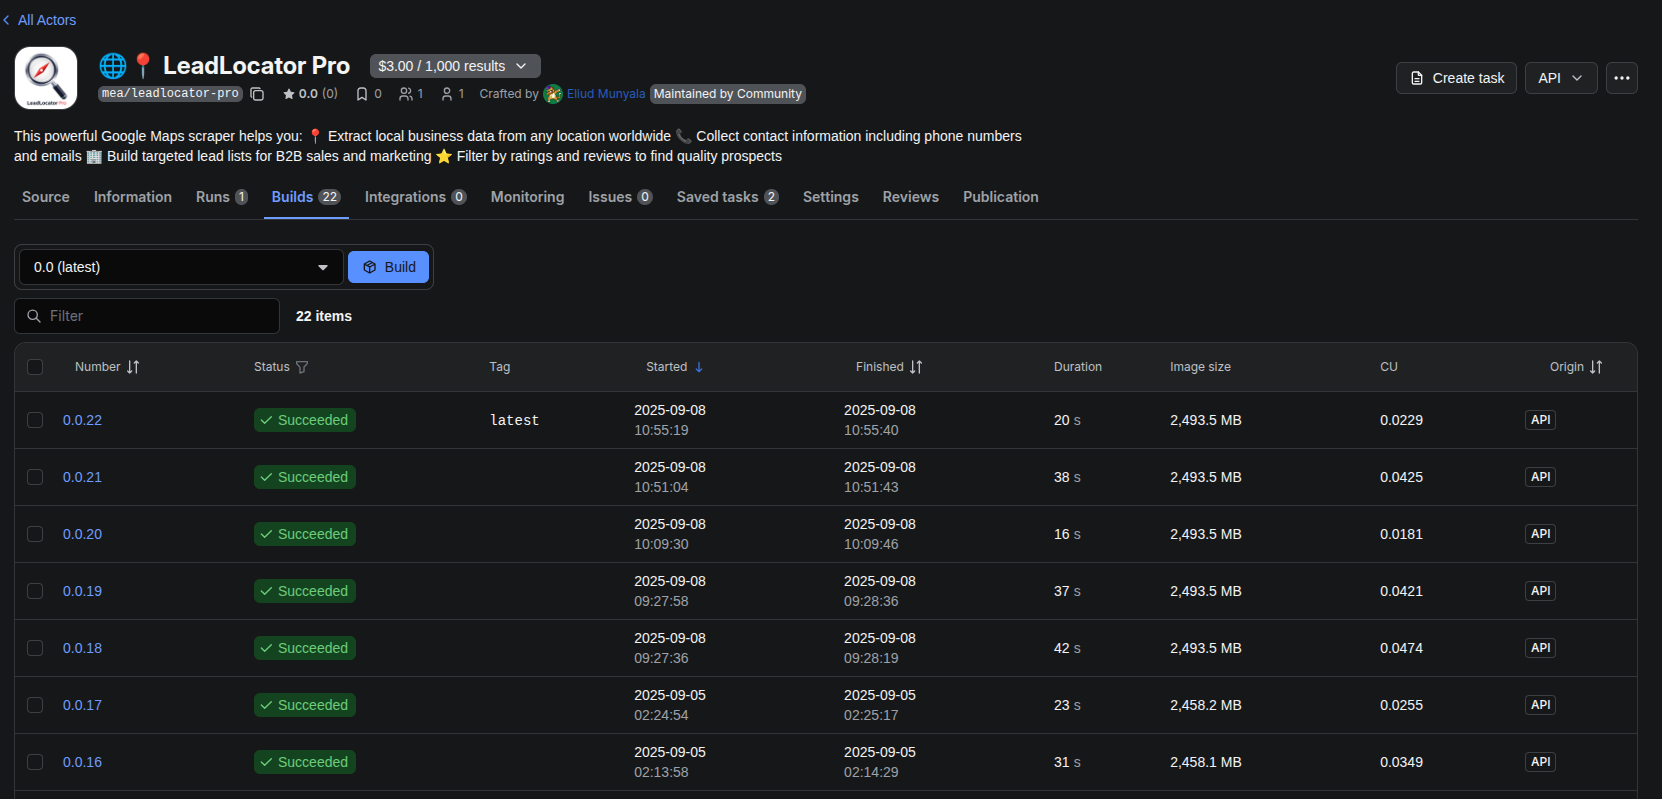Click the 0.0 star rating icon

click(289, 94)
